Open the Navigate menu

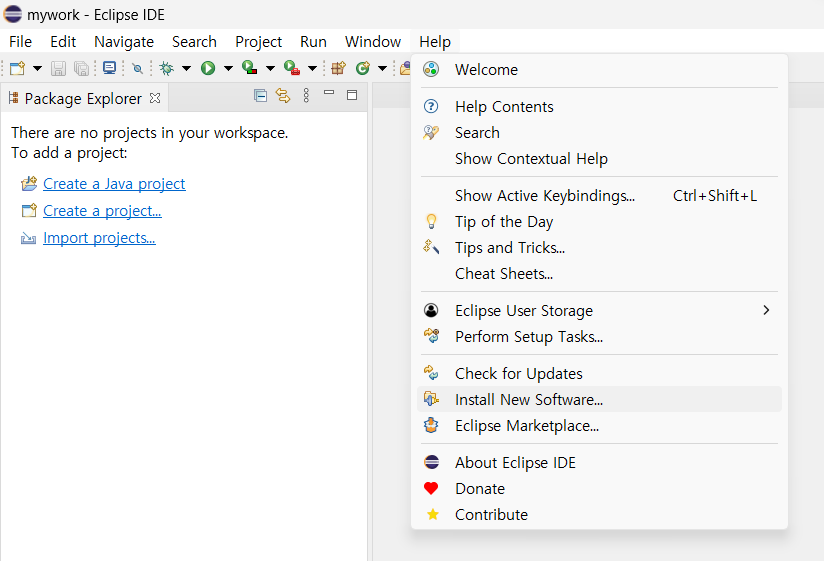(x=124, y=41)
